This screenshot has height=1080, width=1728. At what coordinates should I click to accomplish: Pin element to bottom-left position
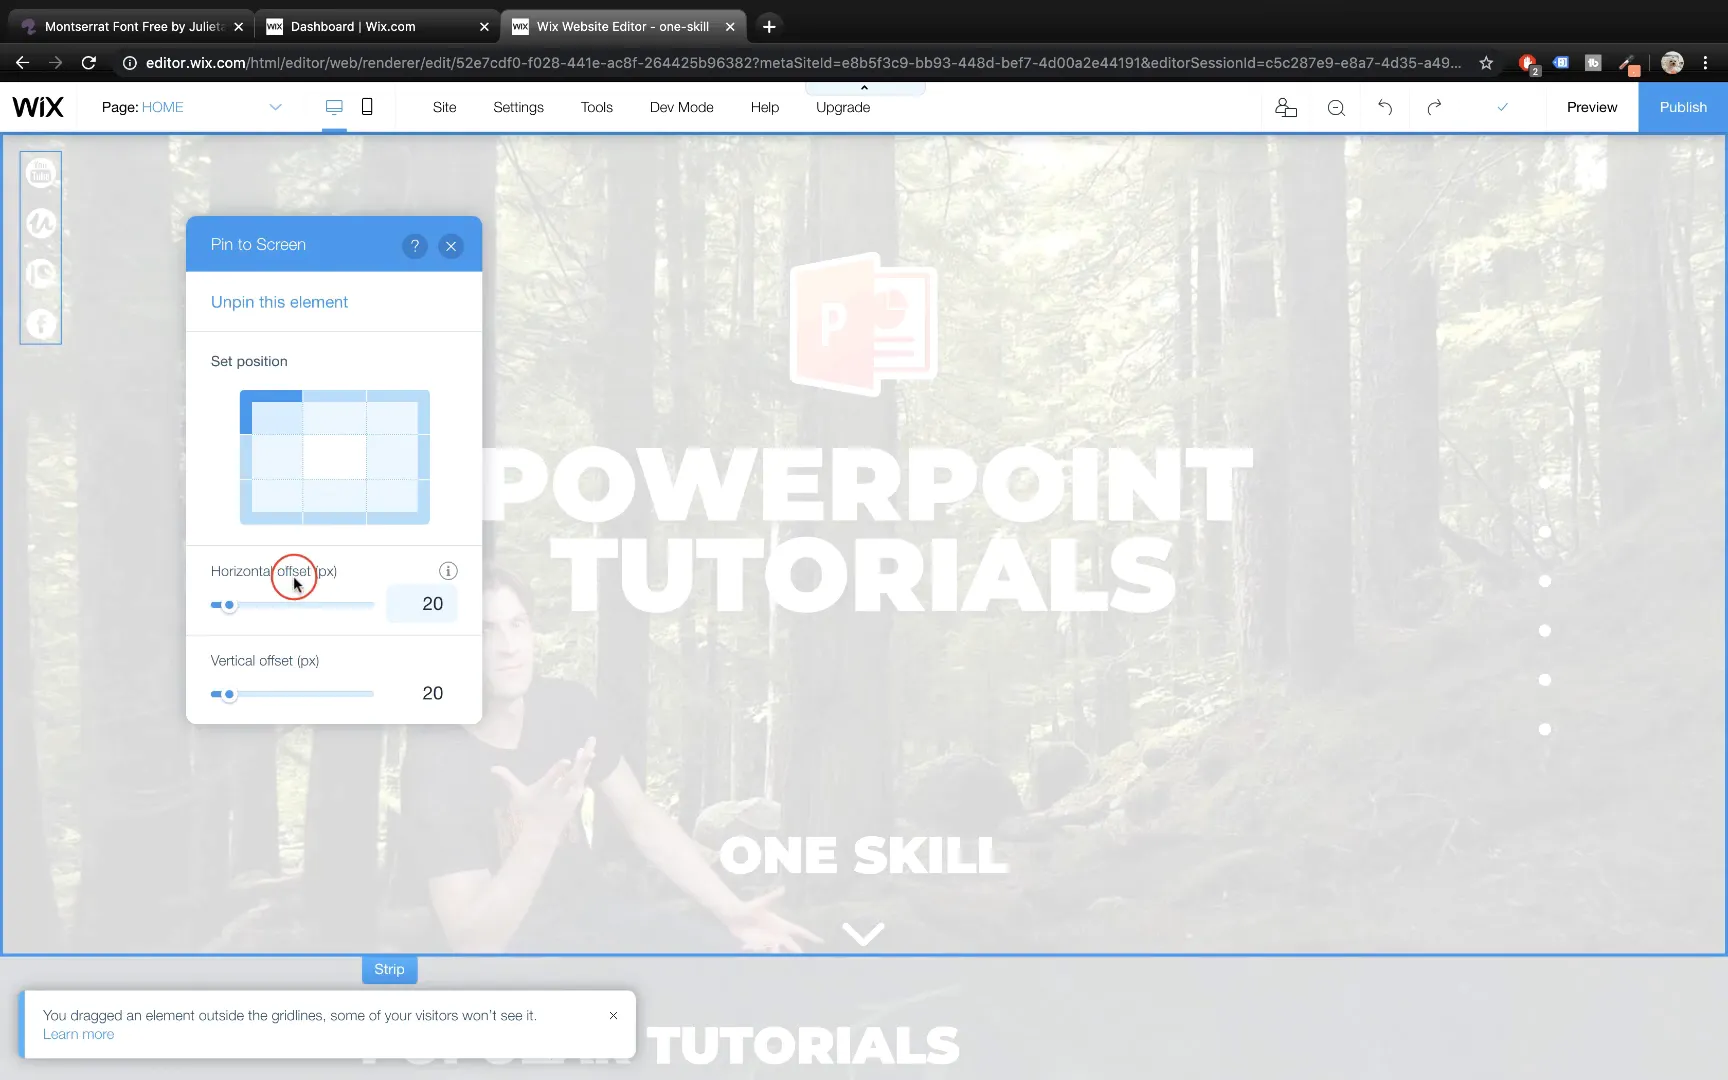(x=271, y=502)
